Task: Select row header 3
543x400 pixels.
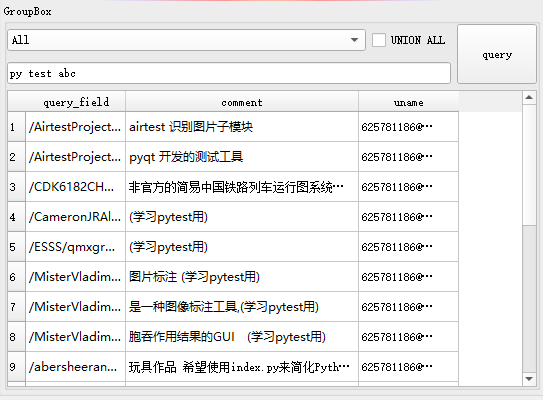Action: pyautogui.click(x=16, y=187)
